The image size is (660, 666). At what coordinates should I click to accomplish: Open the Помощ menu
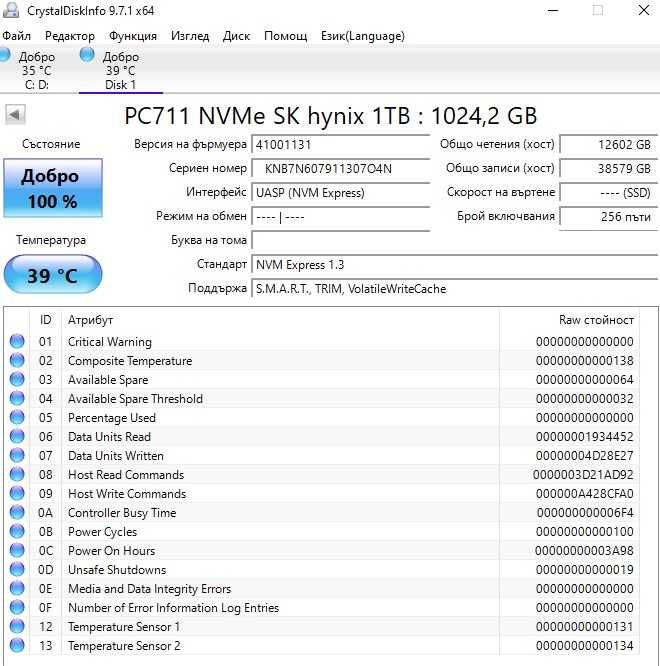[285, 36]
